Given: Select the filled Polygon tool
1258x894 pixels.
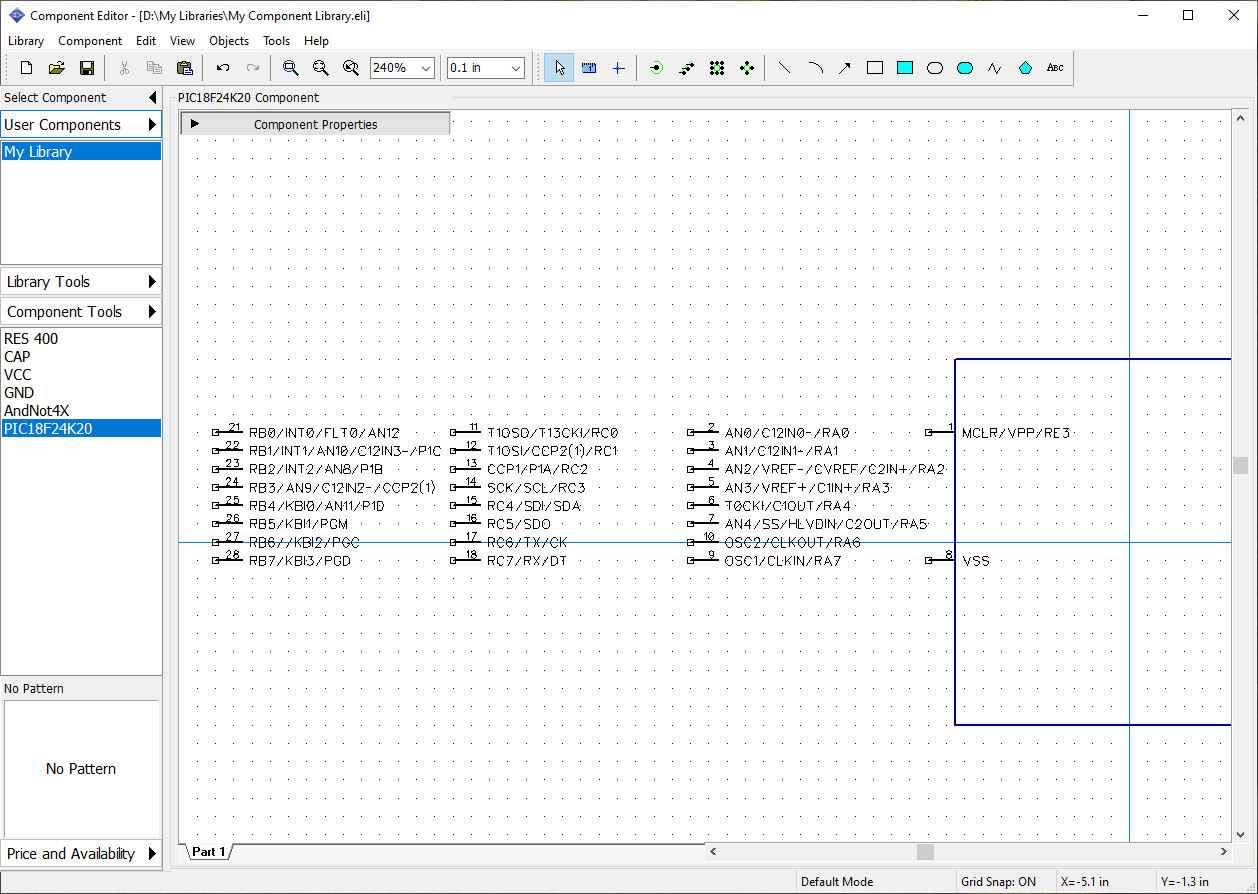Looking at the screenshot, I should pyautogui.click(x=1025, y=68).
